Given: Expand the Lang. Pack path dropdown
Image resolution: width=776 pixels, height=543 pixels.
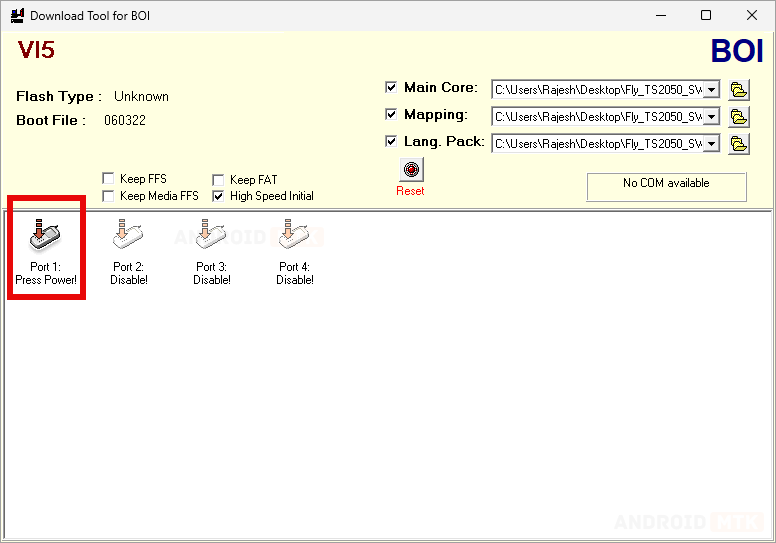Looking at the screenshot, I should [711, 144].
